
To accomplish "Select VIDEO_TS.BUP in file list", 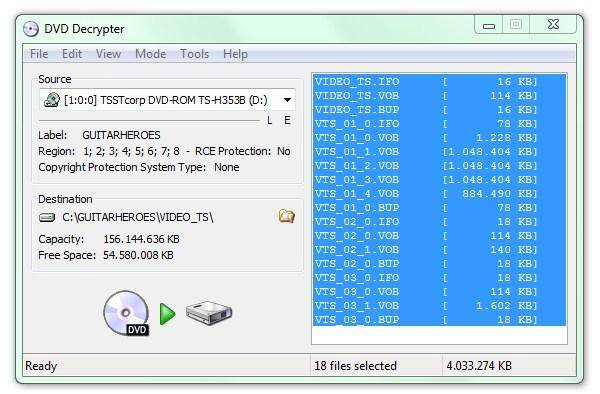I will pos(439,110).
